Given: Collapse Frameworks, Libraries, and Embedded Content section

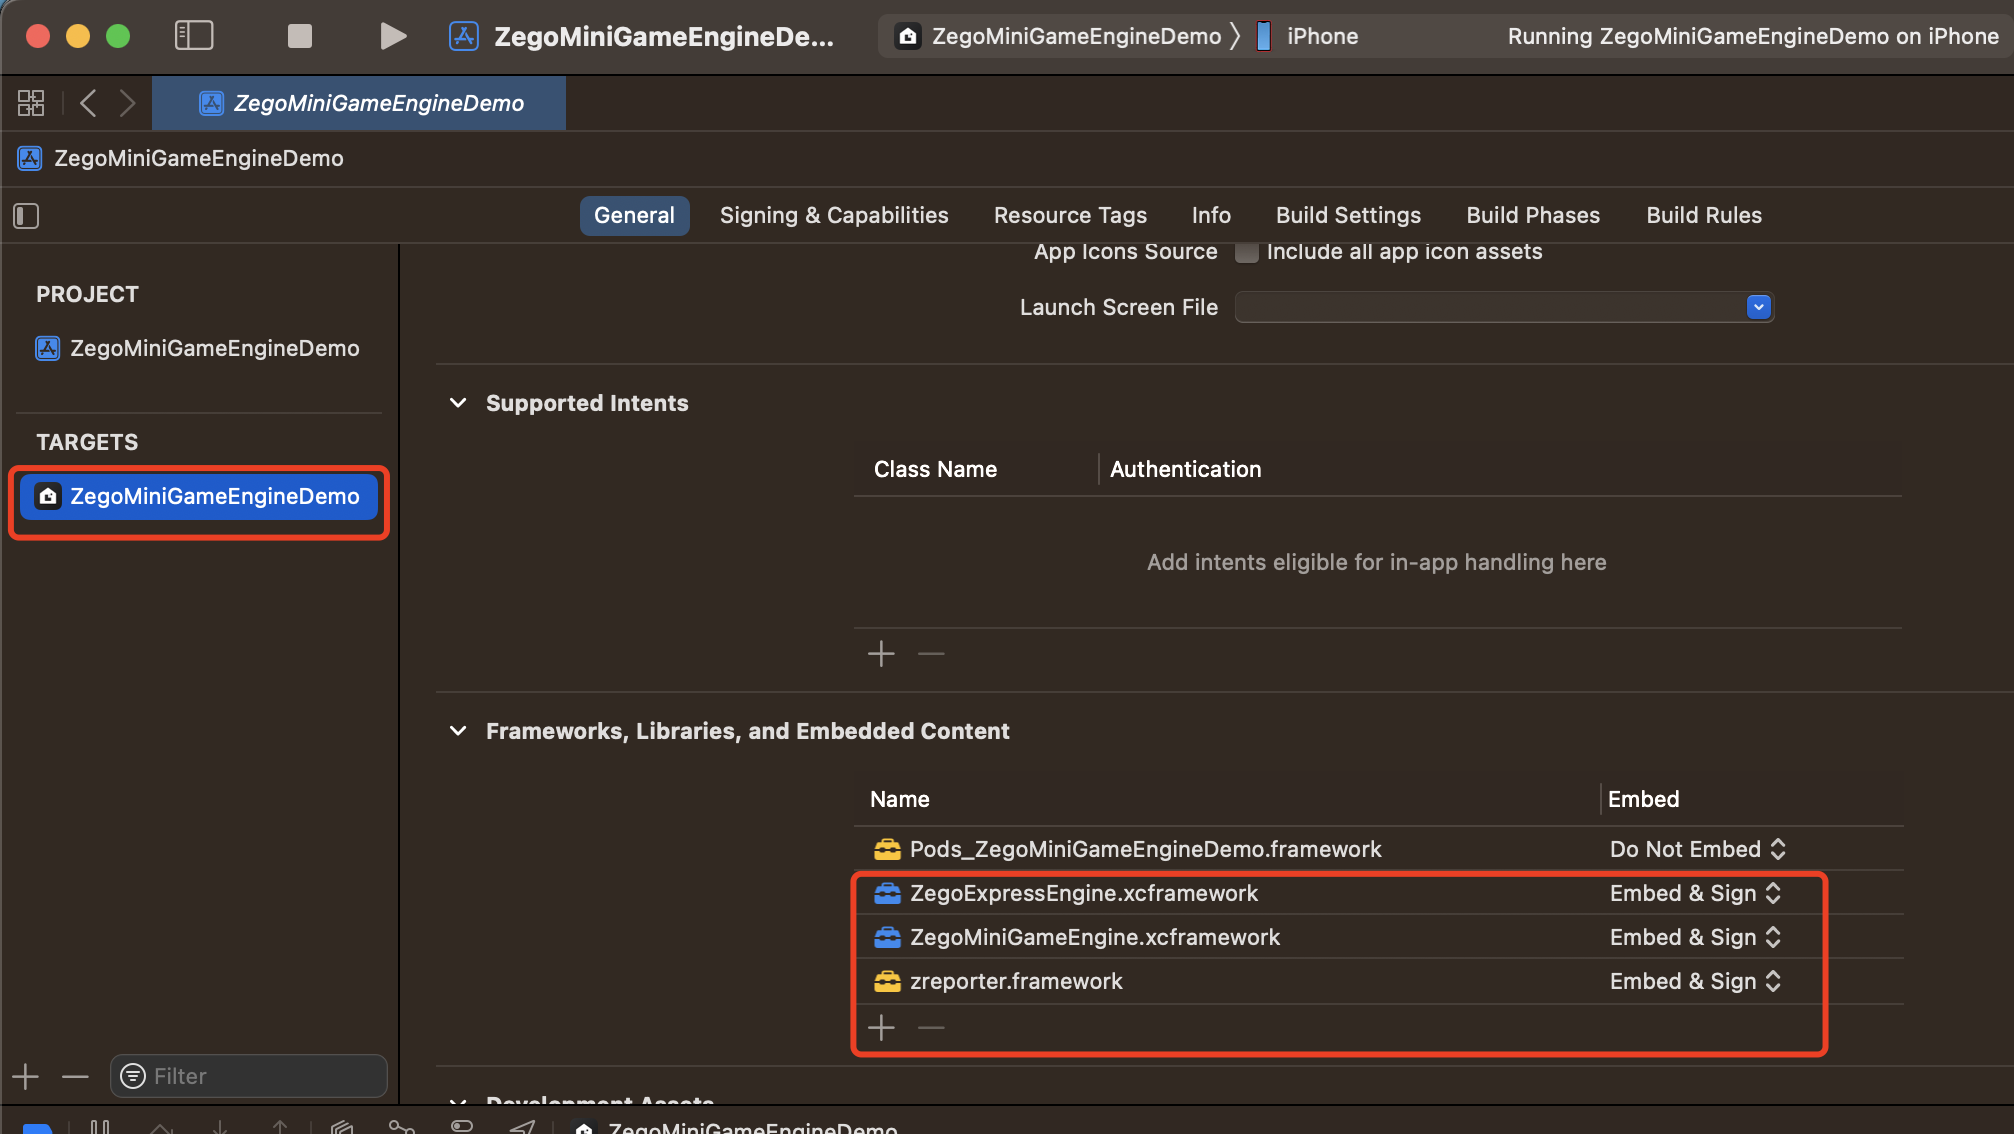Looking at the screenshot, I should point(458,731).
